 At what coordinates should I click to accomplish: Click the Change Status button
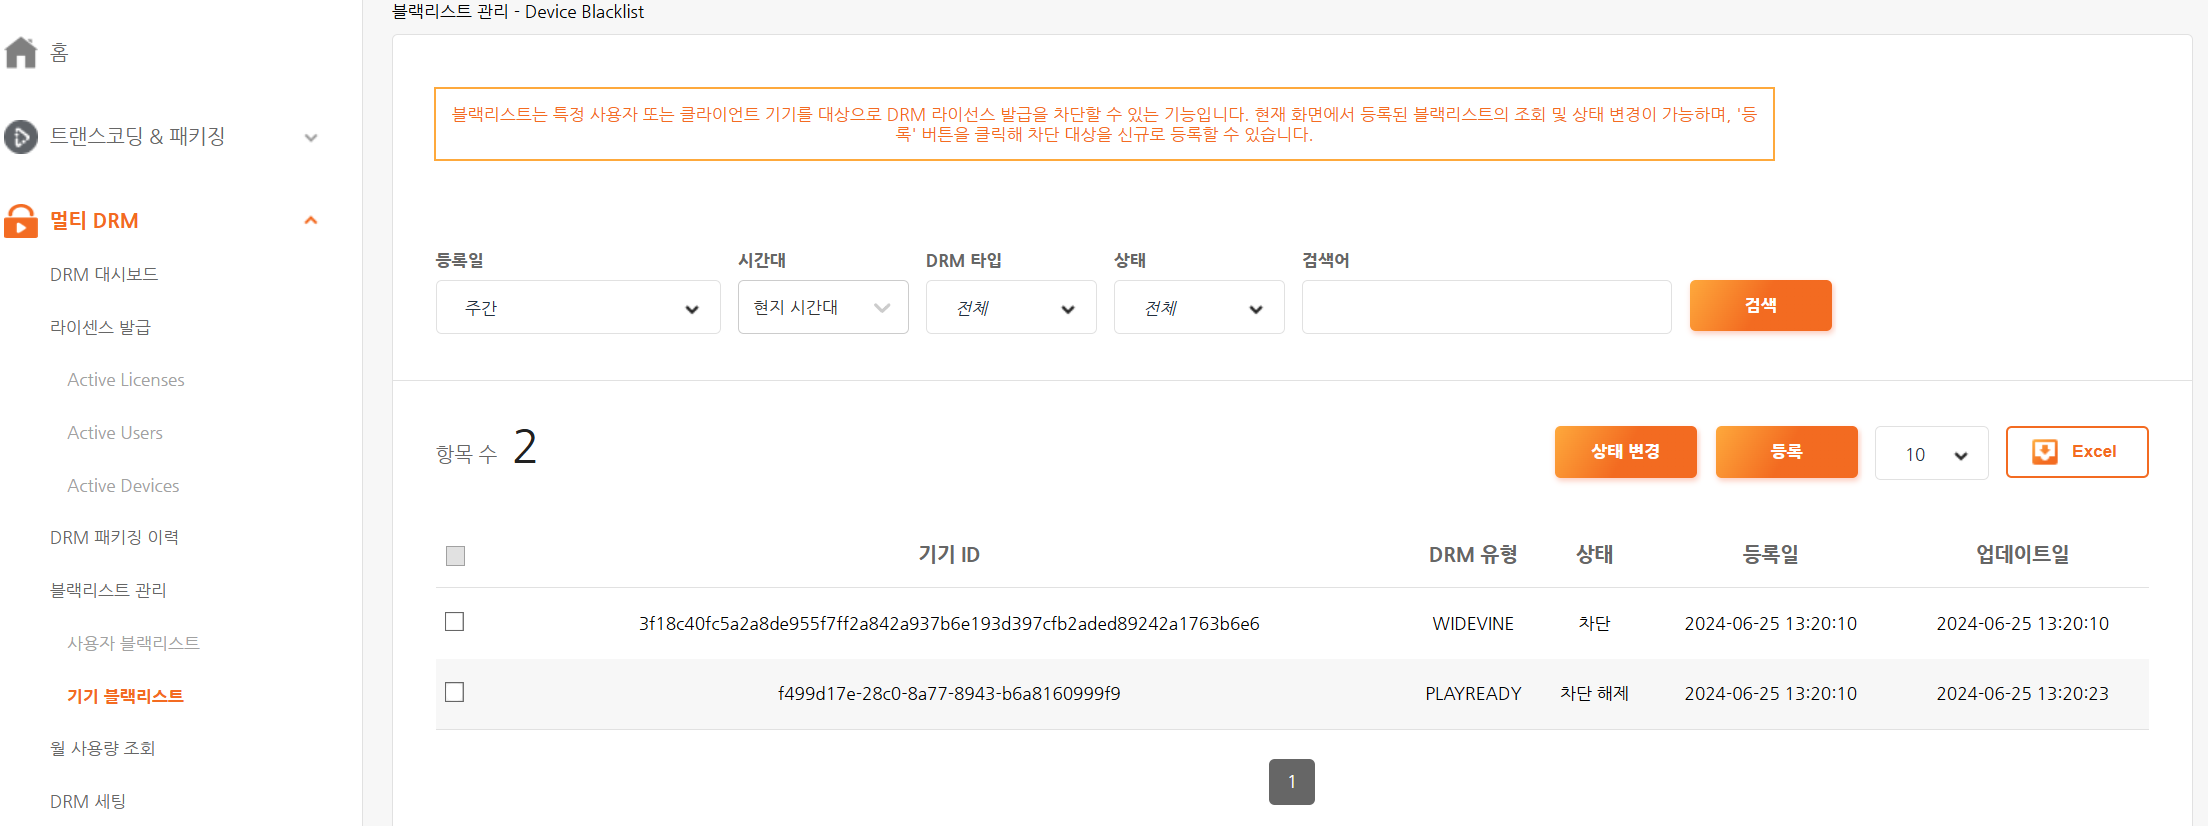(1625, 452)
